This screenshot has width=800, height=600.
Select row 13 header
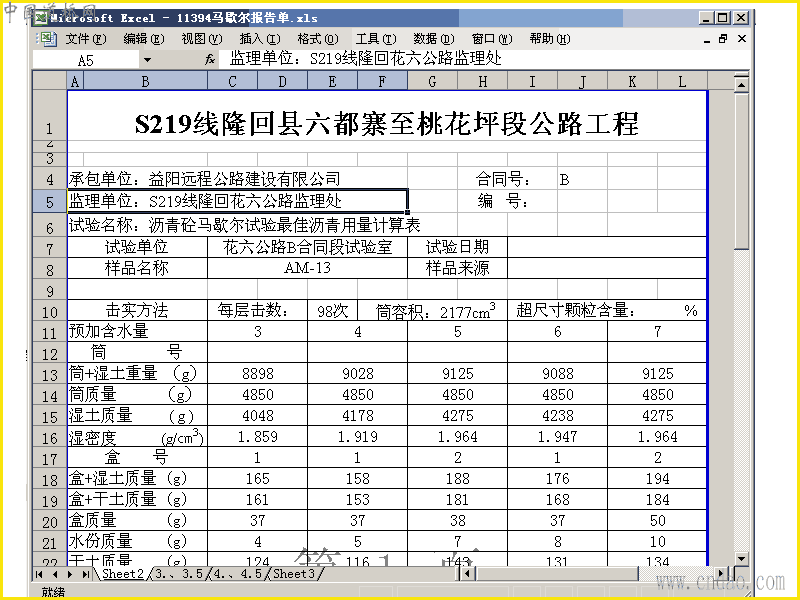(49, 375)
